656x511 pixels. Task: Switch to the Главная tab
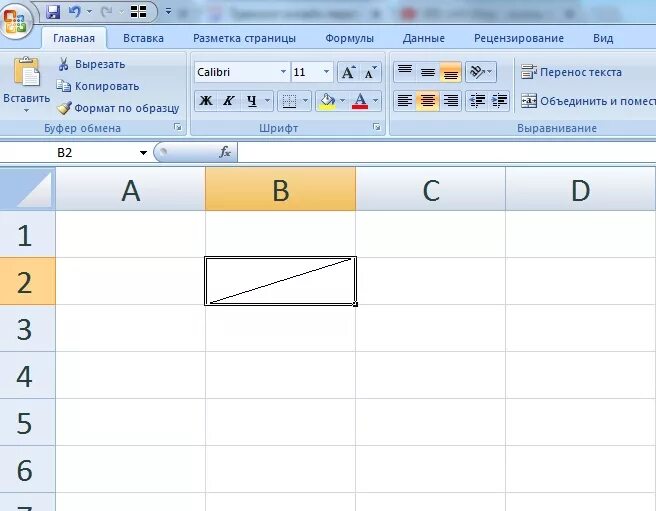(74, 39)
